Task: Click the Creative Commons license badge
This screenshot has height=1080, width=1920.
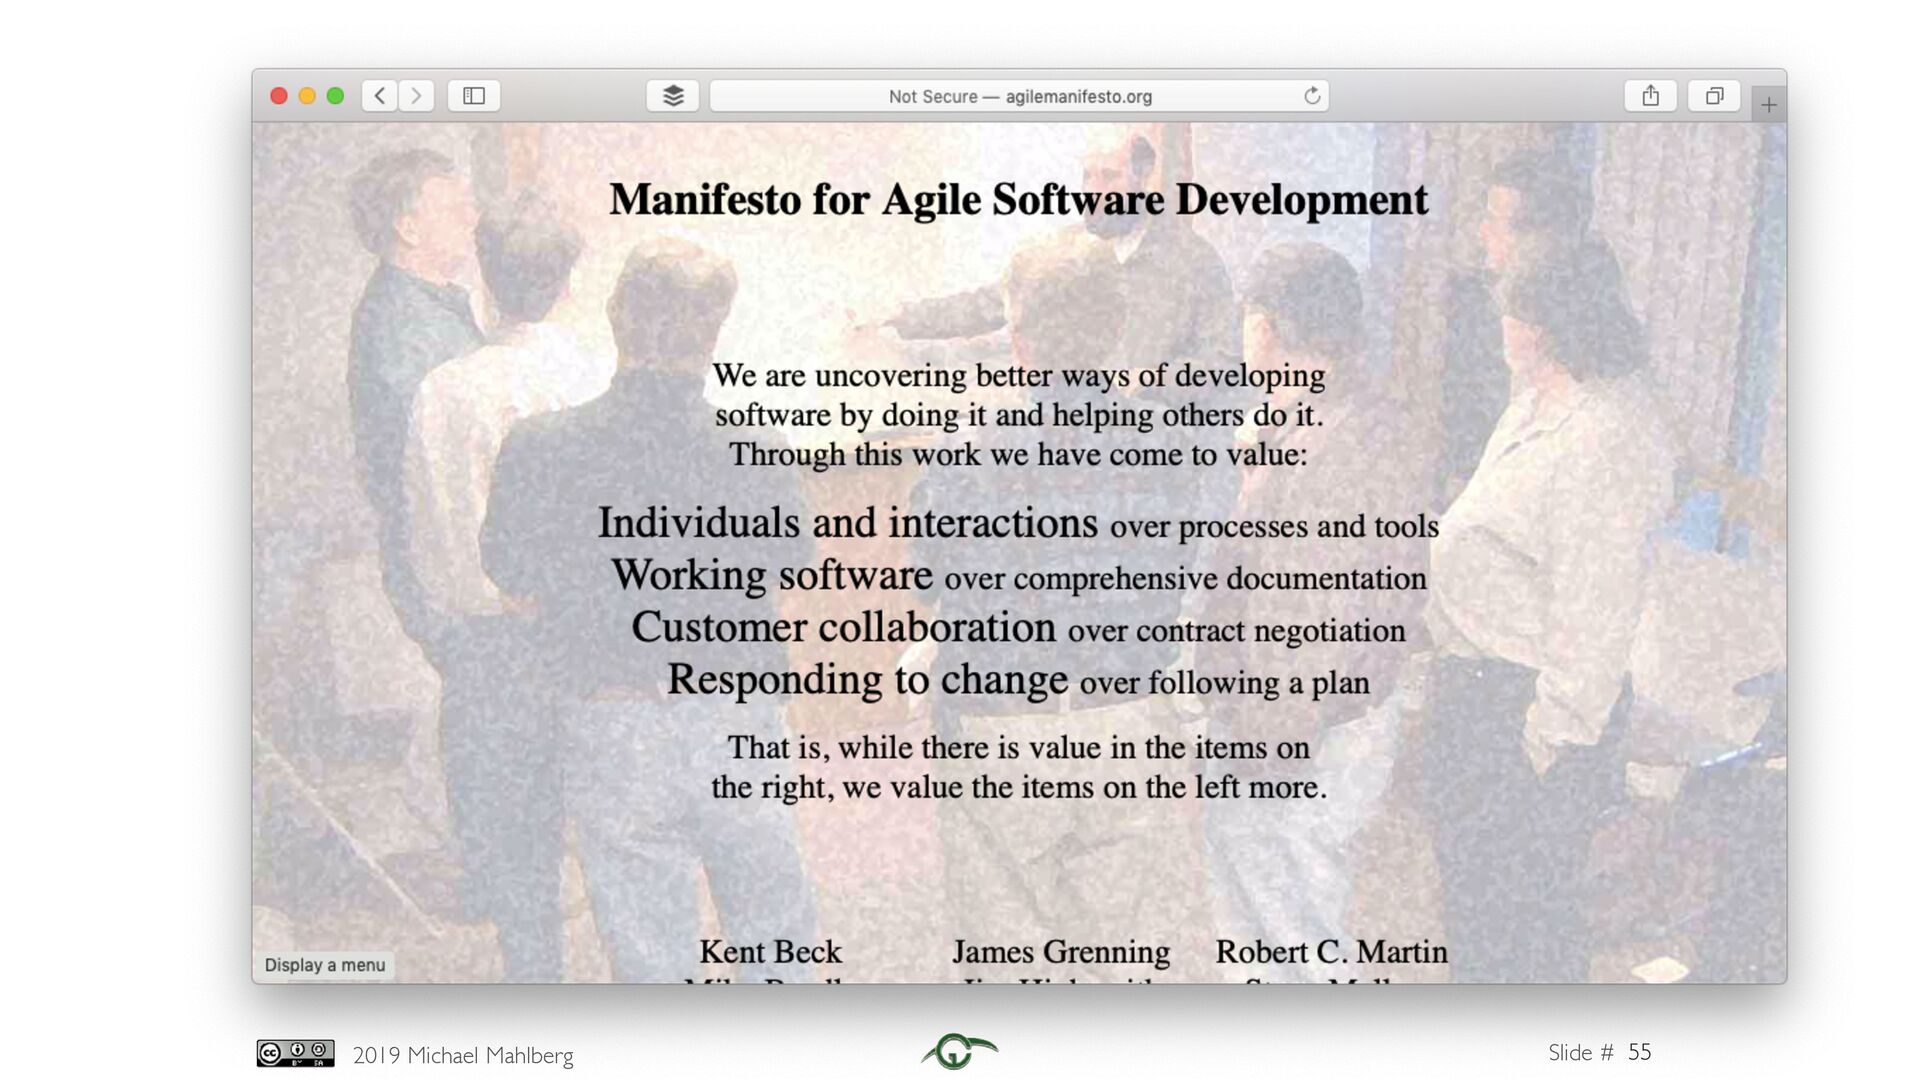Action: click(295, 1053)
